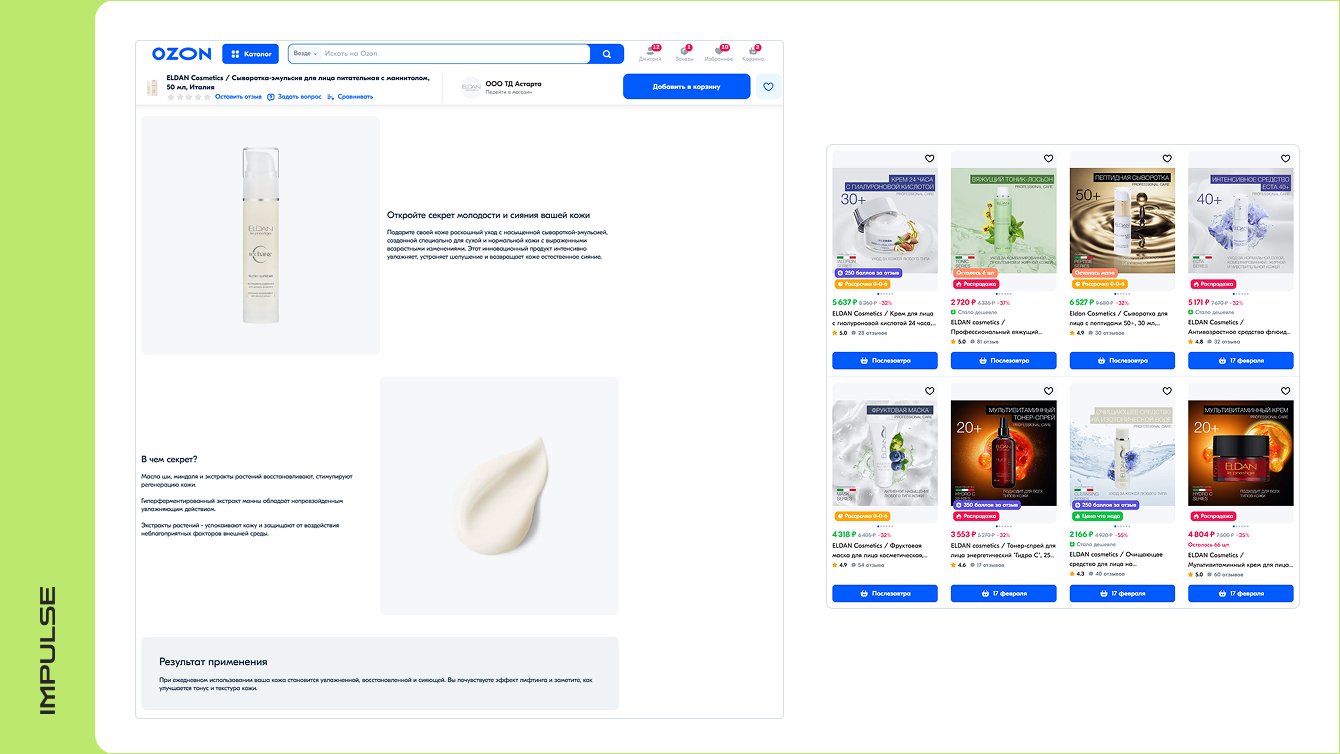Open the cream swatch texture image
The width and height of the screenshot is (1340, 754).
coord(499,496)
